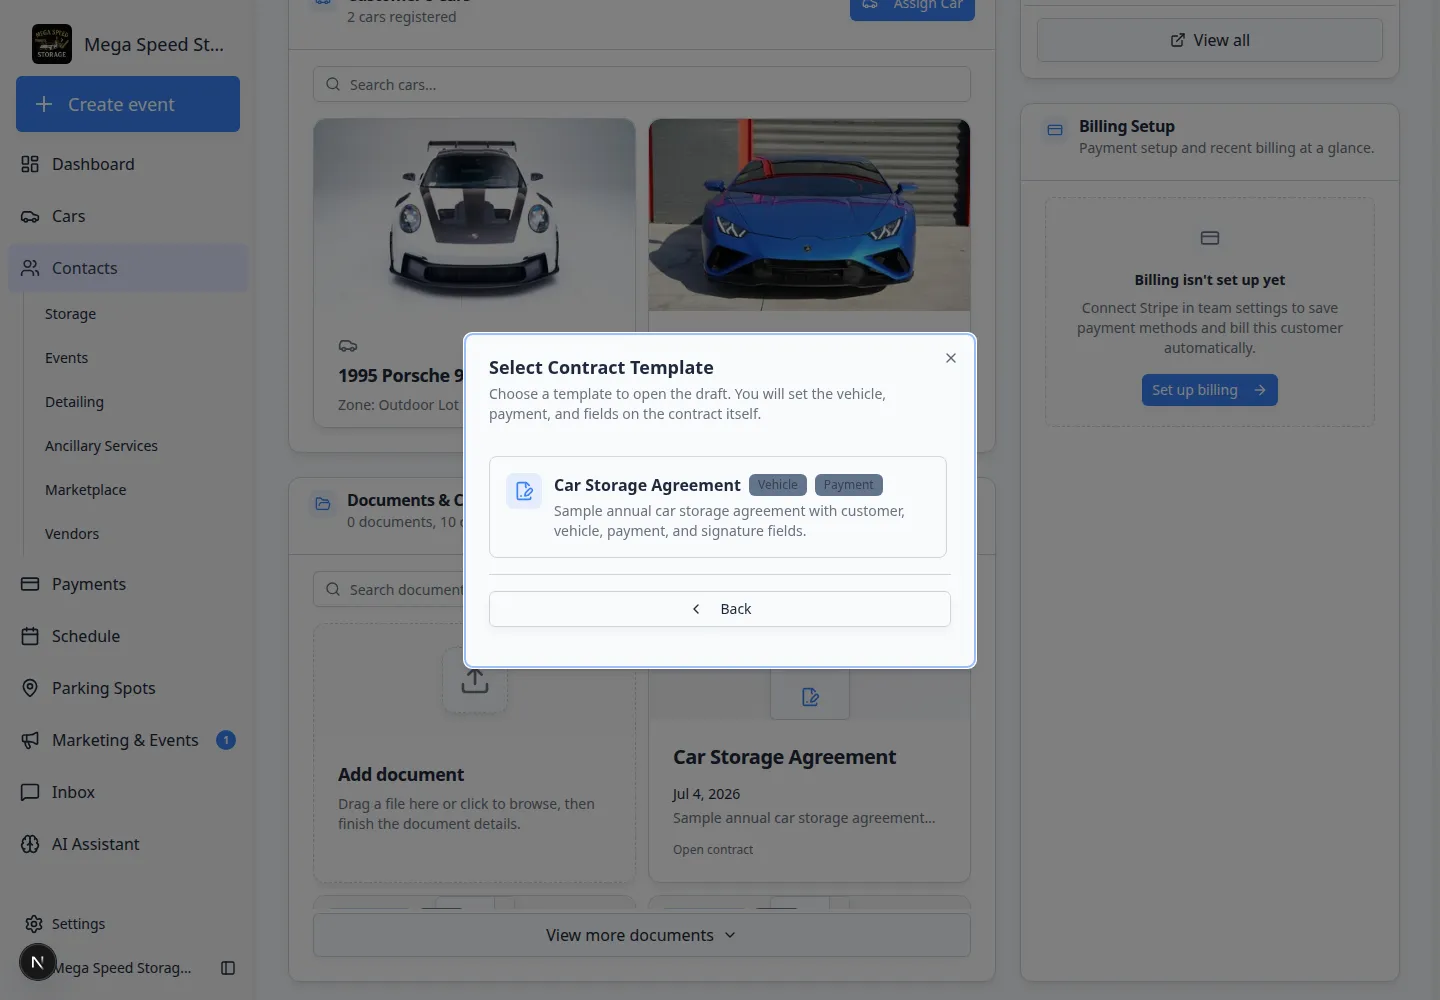Click the Create event button
The width and height of the screenshot is (1440, 1000).
tap(128, 104)
